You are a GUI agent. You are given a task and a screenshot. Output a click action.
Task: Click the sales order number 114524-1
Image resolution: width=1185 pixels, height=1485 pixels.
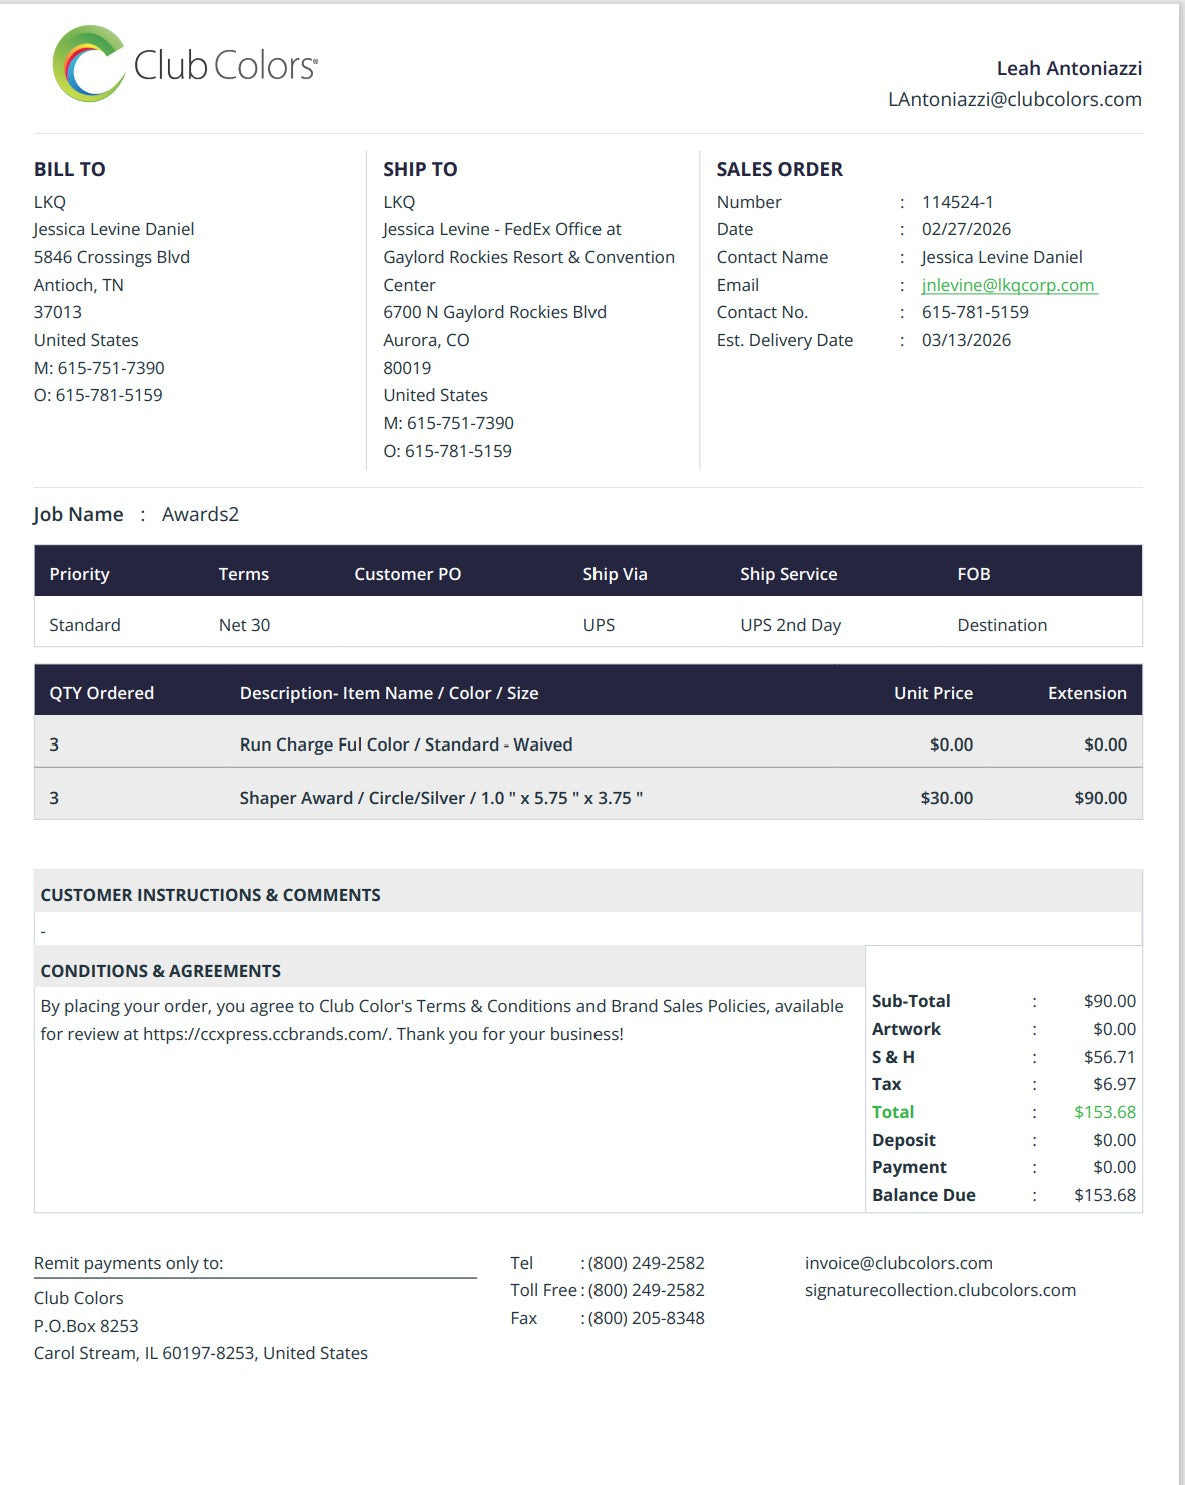click(957, 202)
